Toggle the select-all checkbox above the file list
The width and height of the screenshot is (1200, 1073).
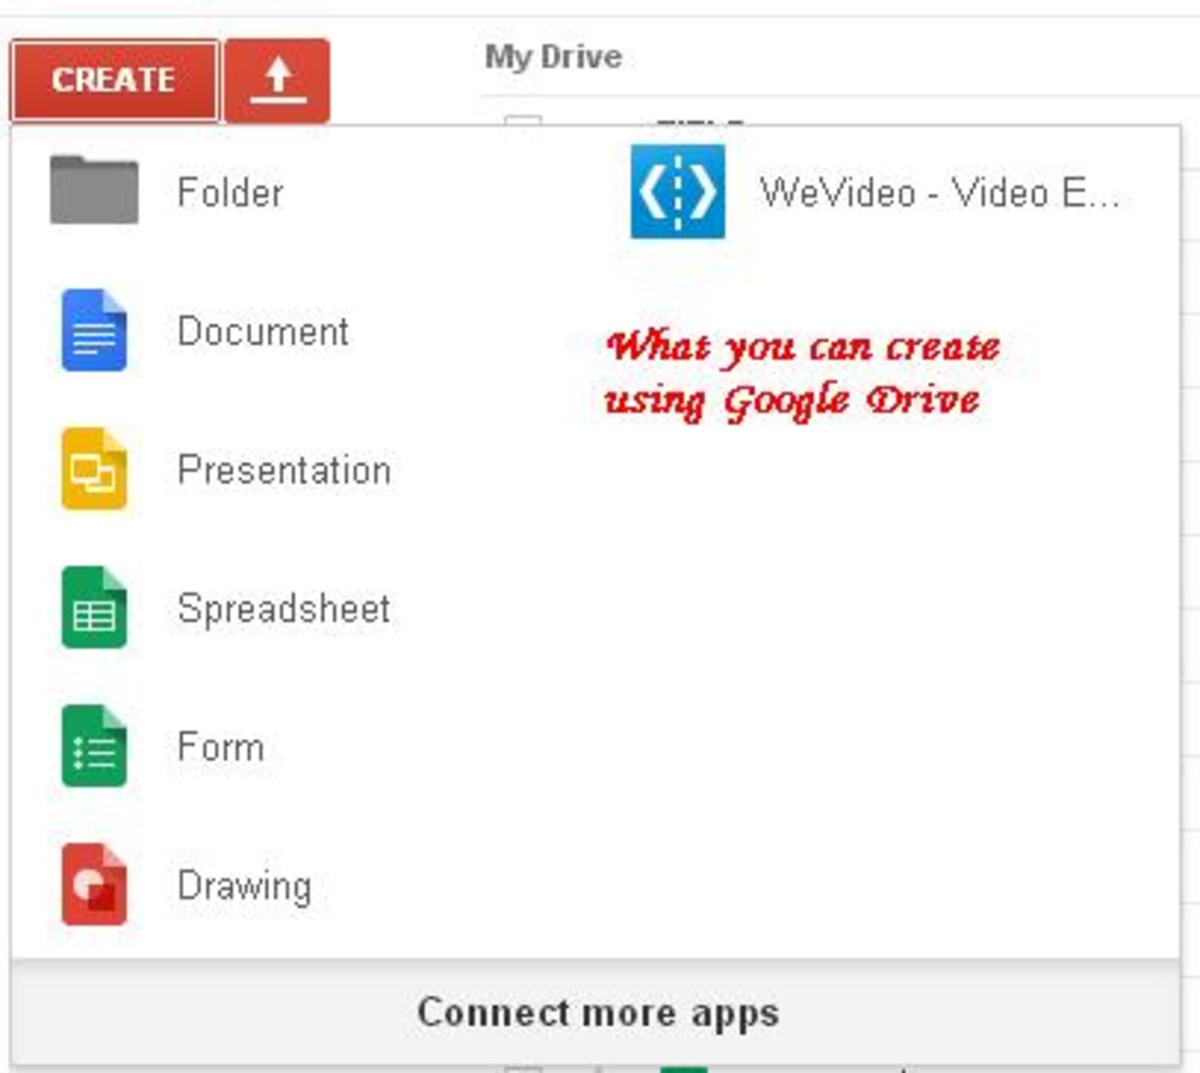tap(525, 120)
